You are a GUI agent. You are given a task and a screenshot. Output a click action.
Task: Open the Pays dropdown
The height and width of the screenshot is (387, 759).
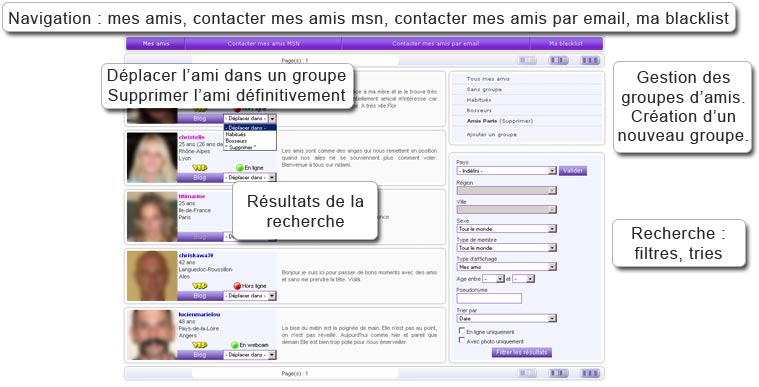pos(506,171)
